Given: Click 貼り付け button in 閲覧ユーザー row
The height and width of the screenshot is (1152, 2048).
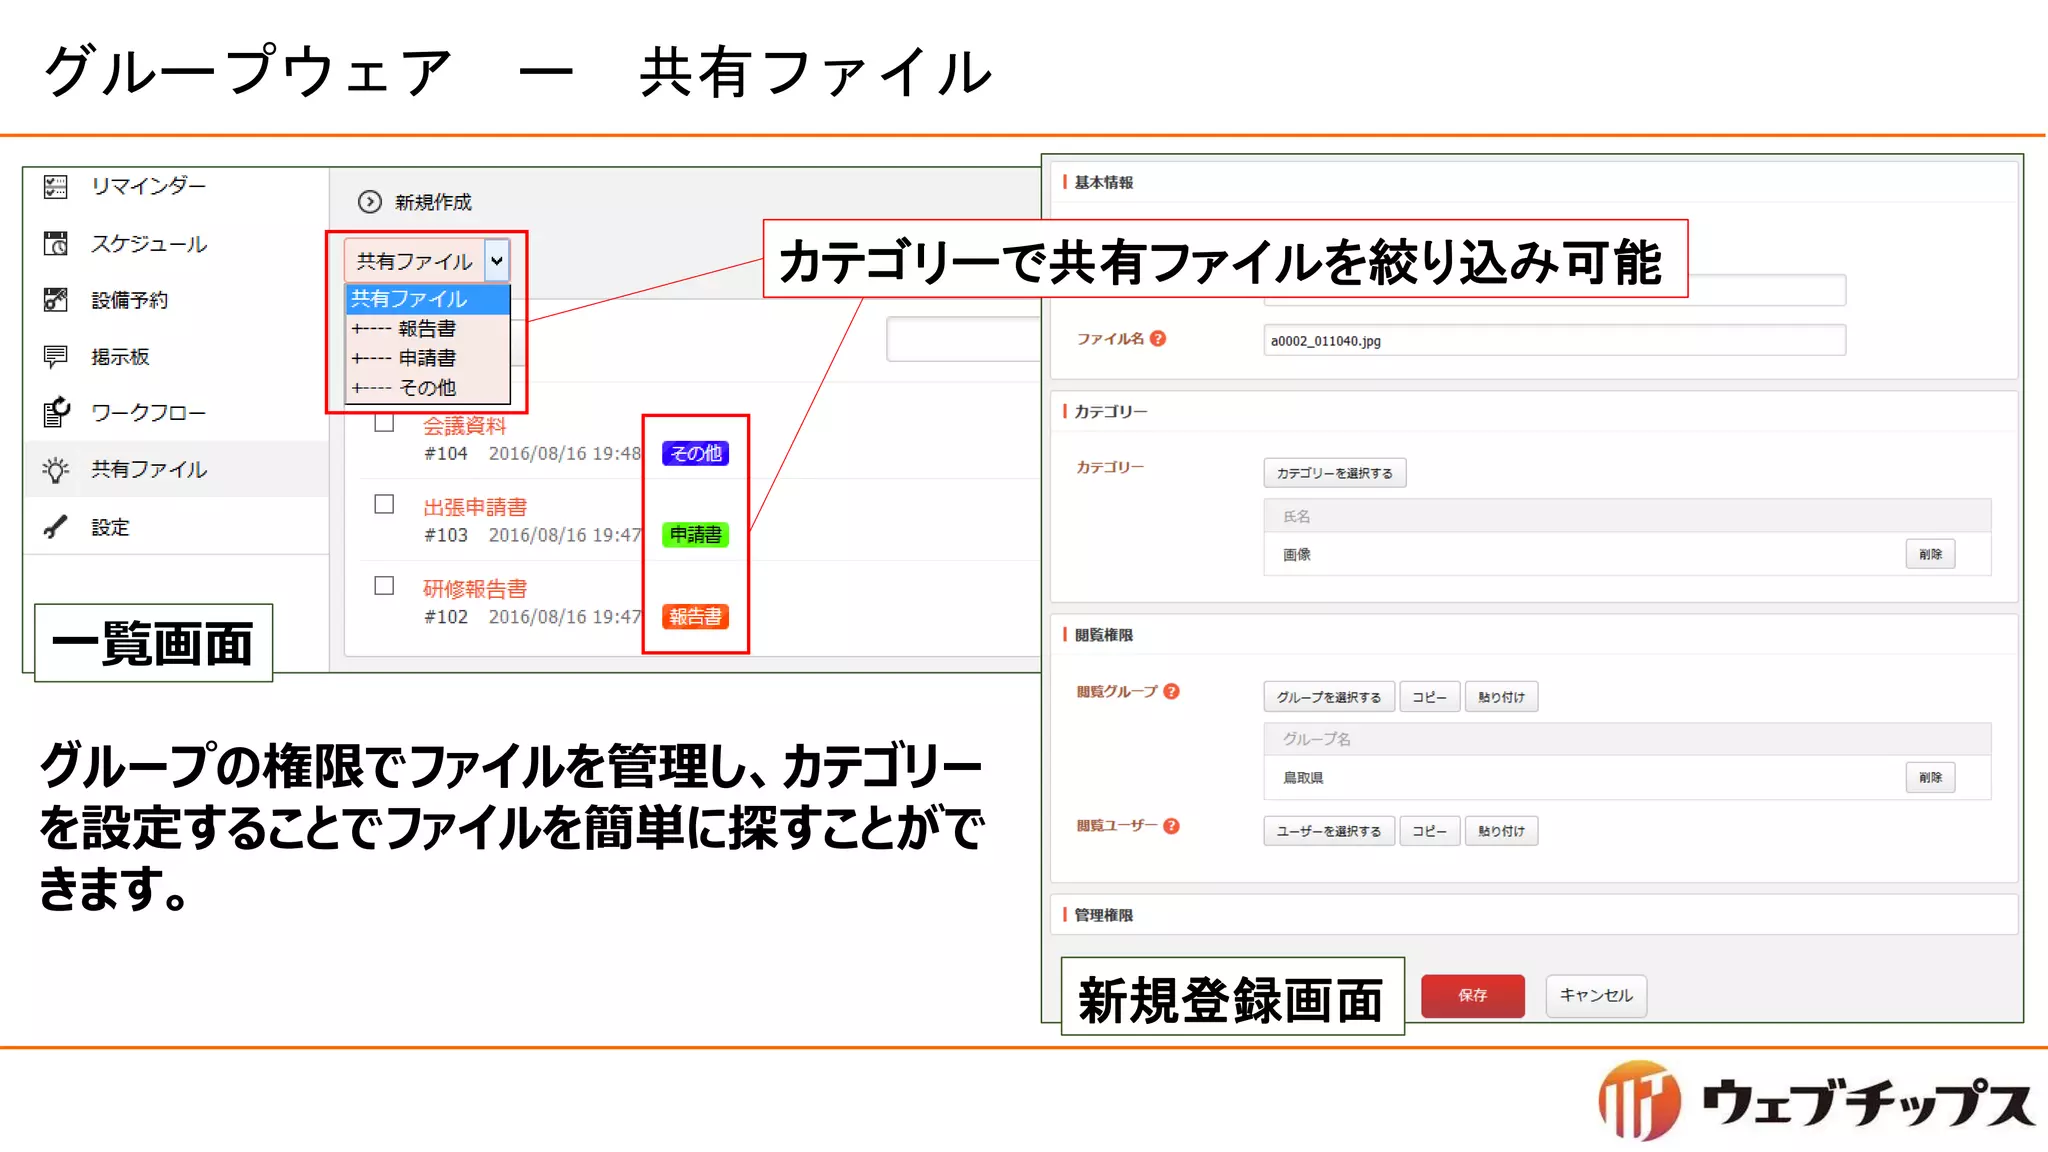Looking at the screenshot, I should click(1501, 831).
